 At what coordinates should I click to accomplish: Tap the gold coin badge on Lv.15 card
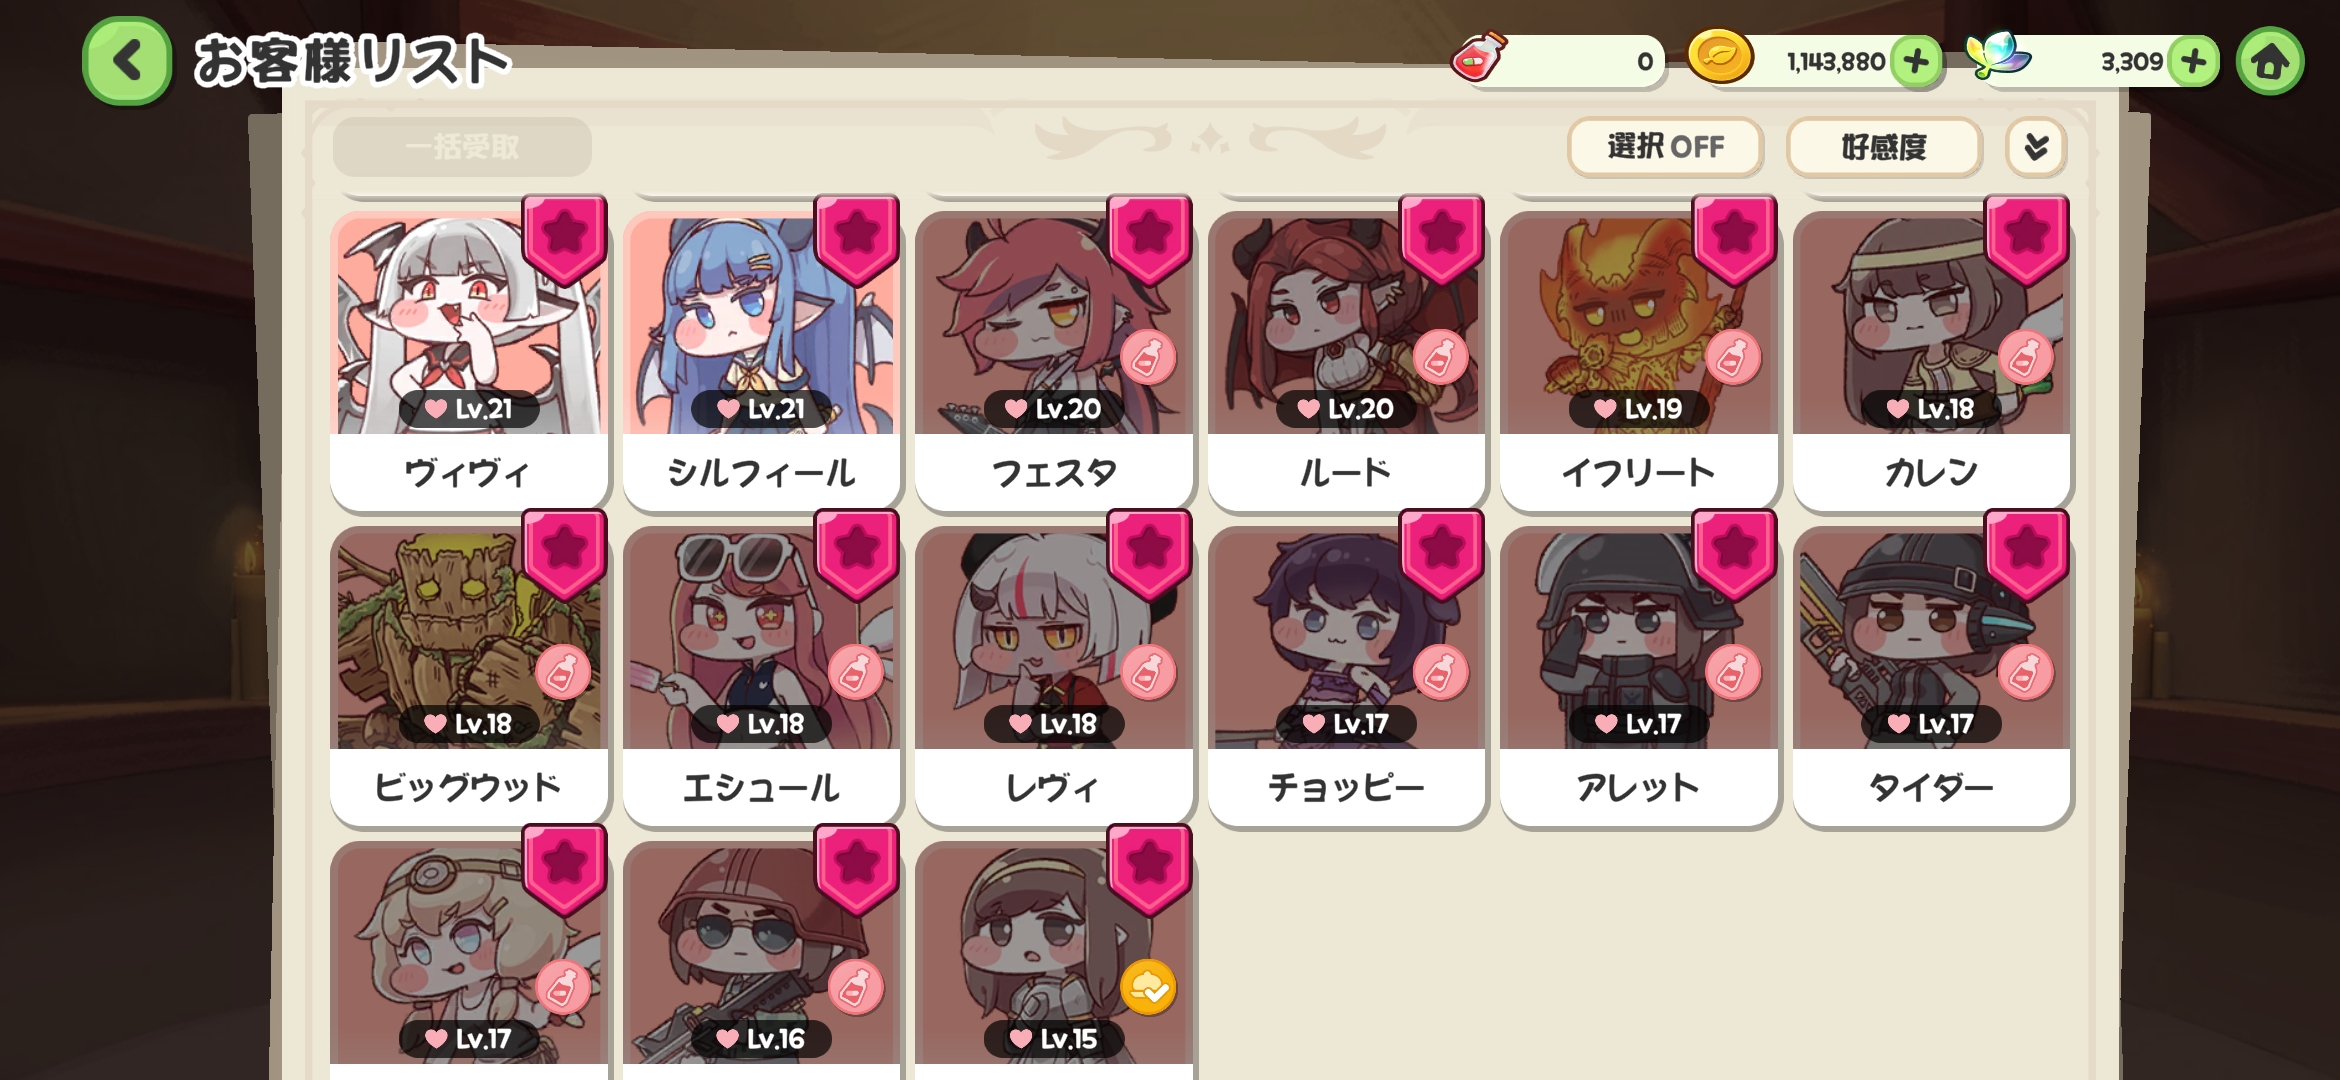pos(1148,987)
